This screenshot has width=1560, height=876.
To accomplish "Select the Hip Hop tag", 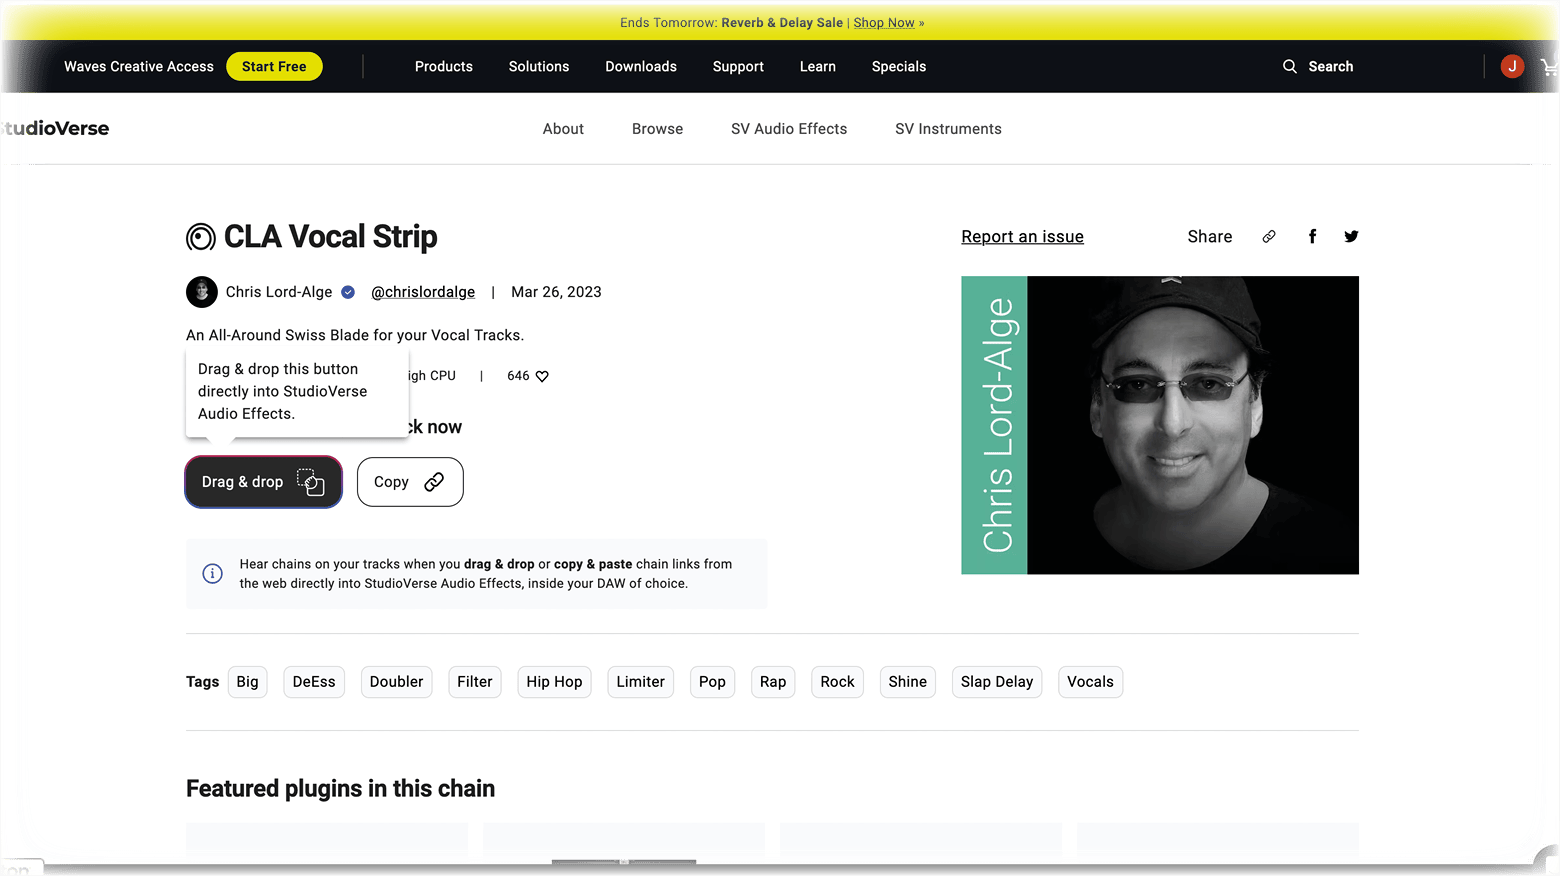I will click(554, 682).
